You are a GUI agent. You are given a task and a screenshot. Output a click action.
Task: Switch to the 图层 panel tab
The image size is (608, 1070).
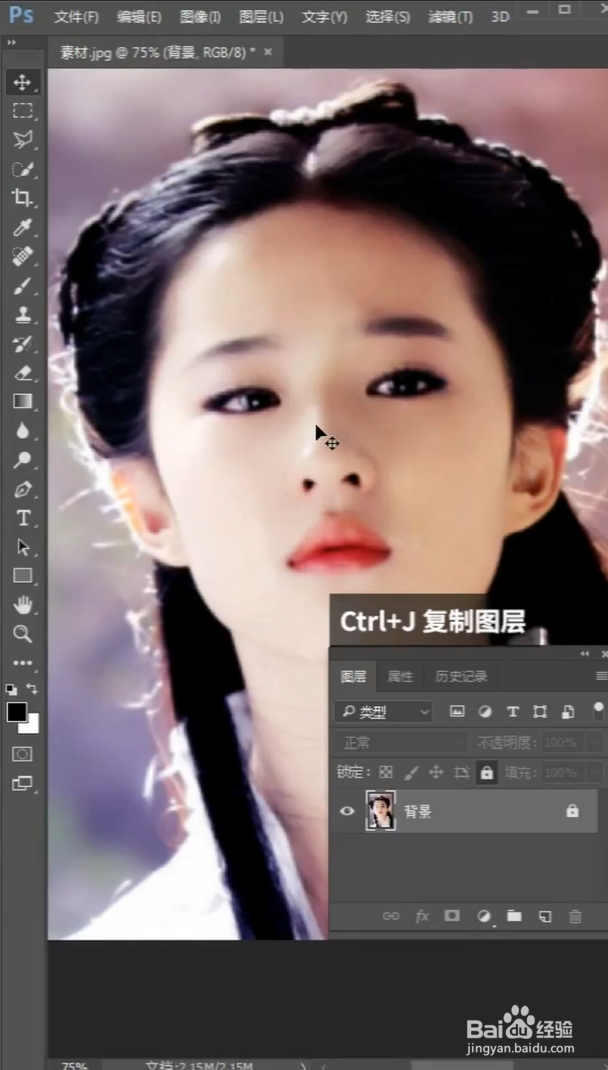pyautogui.click(x=353, y=676)
